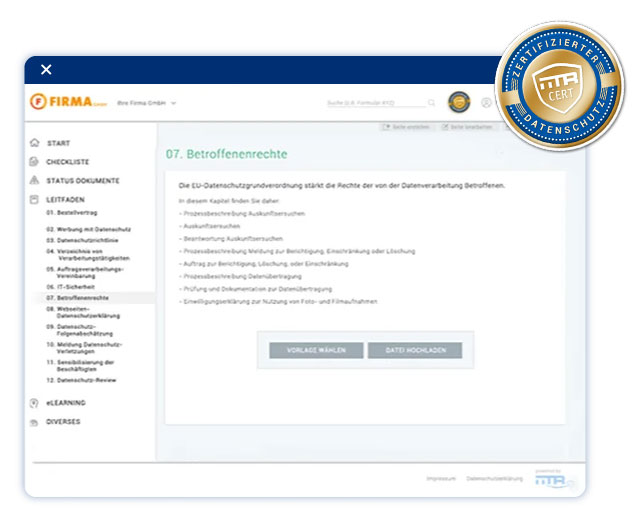The image size is (635, 515).
Task: Click the line Prozessbeschreibung Auskunftsersuchen
Action: (x=242, y=213)
